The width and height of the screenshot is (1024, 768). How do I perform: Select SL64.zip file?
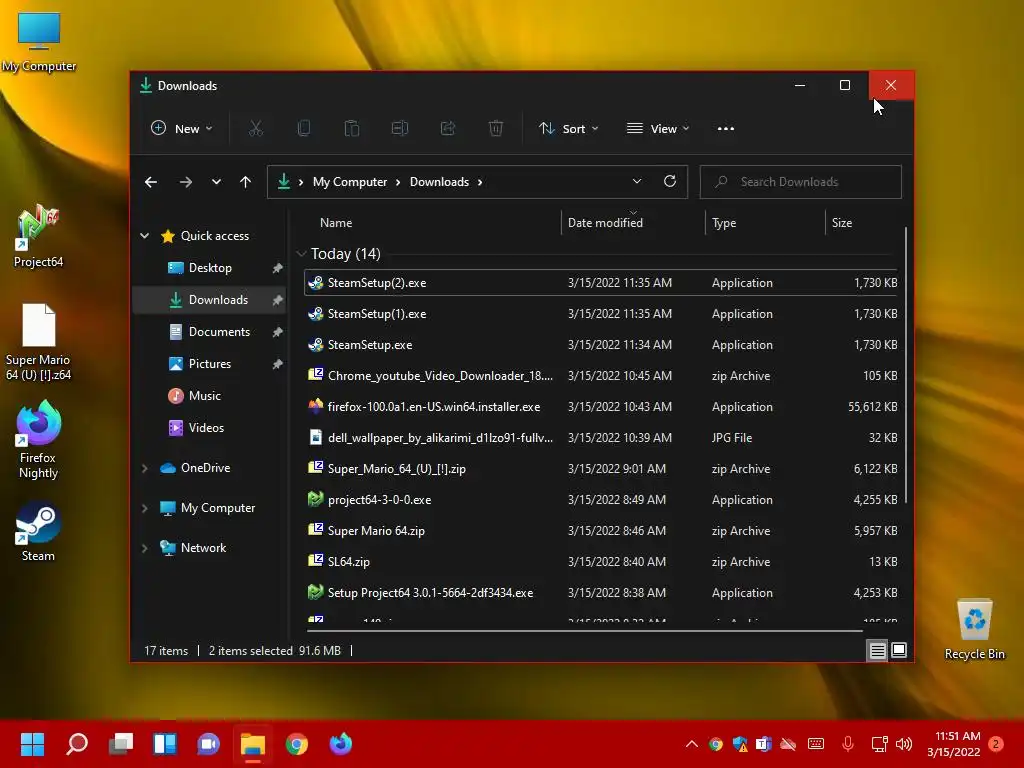pyautogui.click(x=601, y=562)
